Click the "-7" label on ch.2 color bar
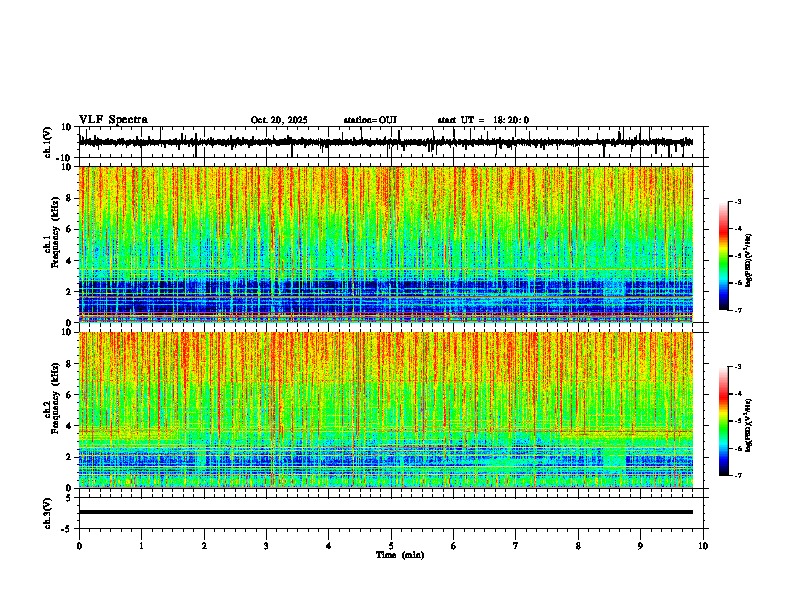Viewport: 792px width, 612px height. 737,475
